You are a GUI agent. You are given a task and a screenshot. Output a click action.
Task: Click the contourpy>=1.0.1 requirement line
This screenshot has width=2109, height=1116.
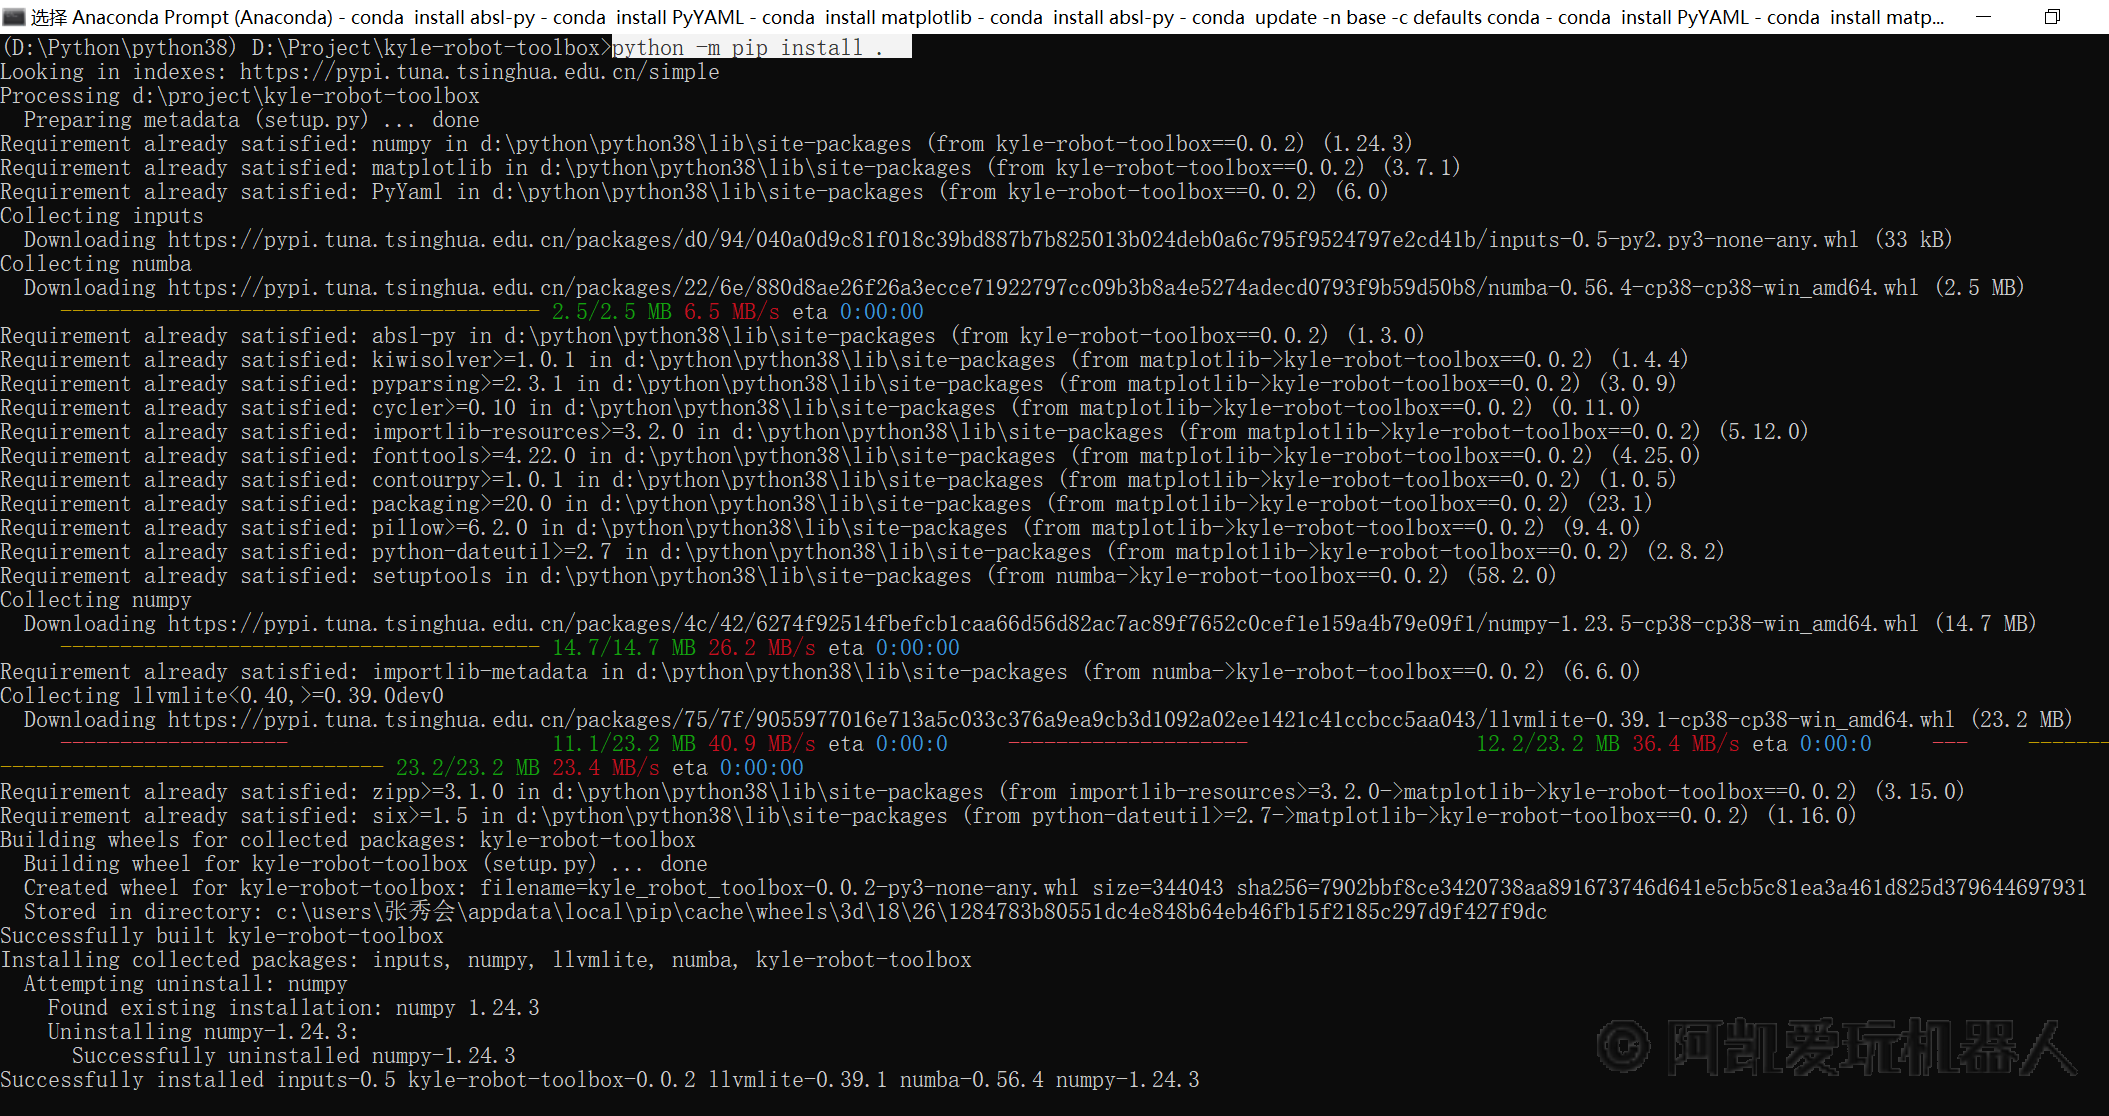838,480
